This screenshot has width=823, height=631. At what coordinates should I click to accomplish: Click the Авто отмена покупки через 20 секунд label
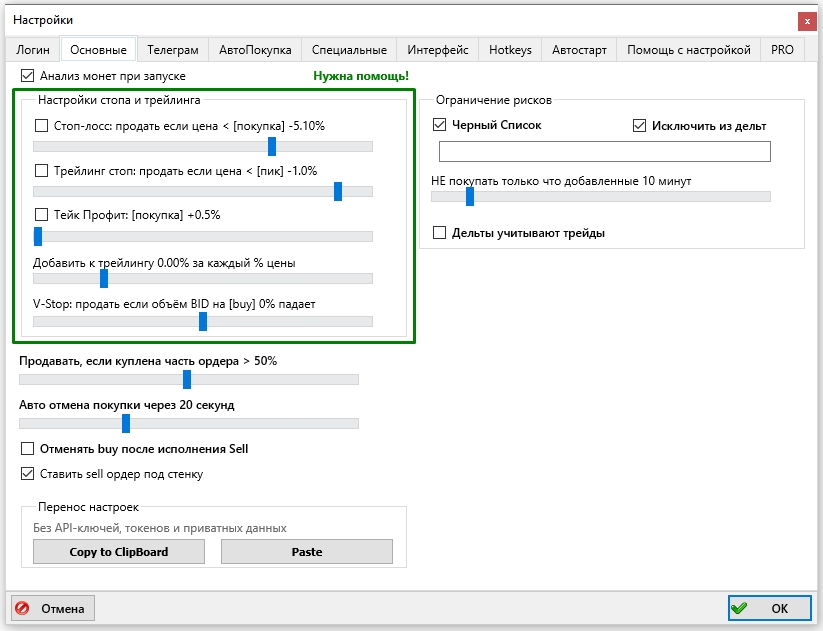point(127,405)
